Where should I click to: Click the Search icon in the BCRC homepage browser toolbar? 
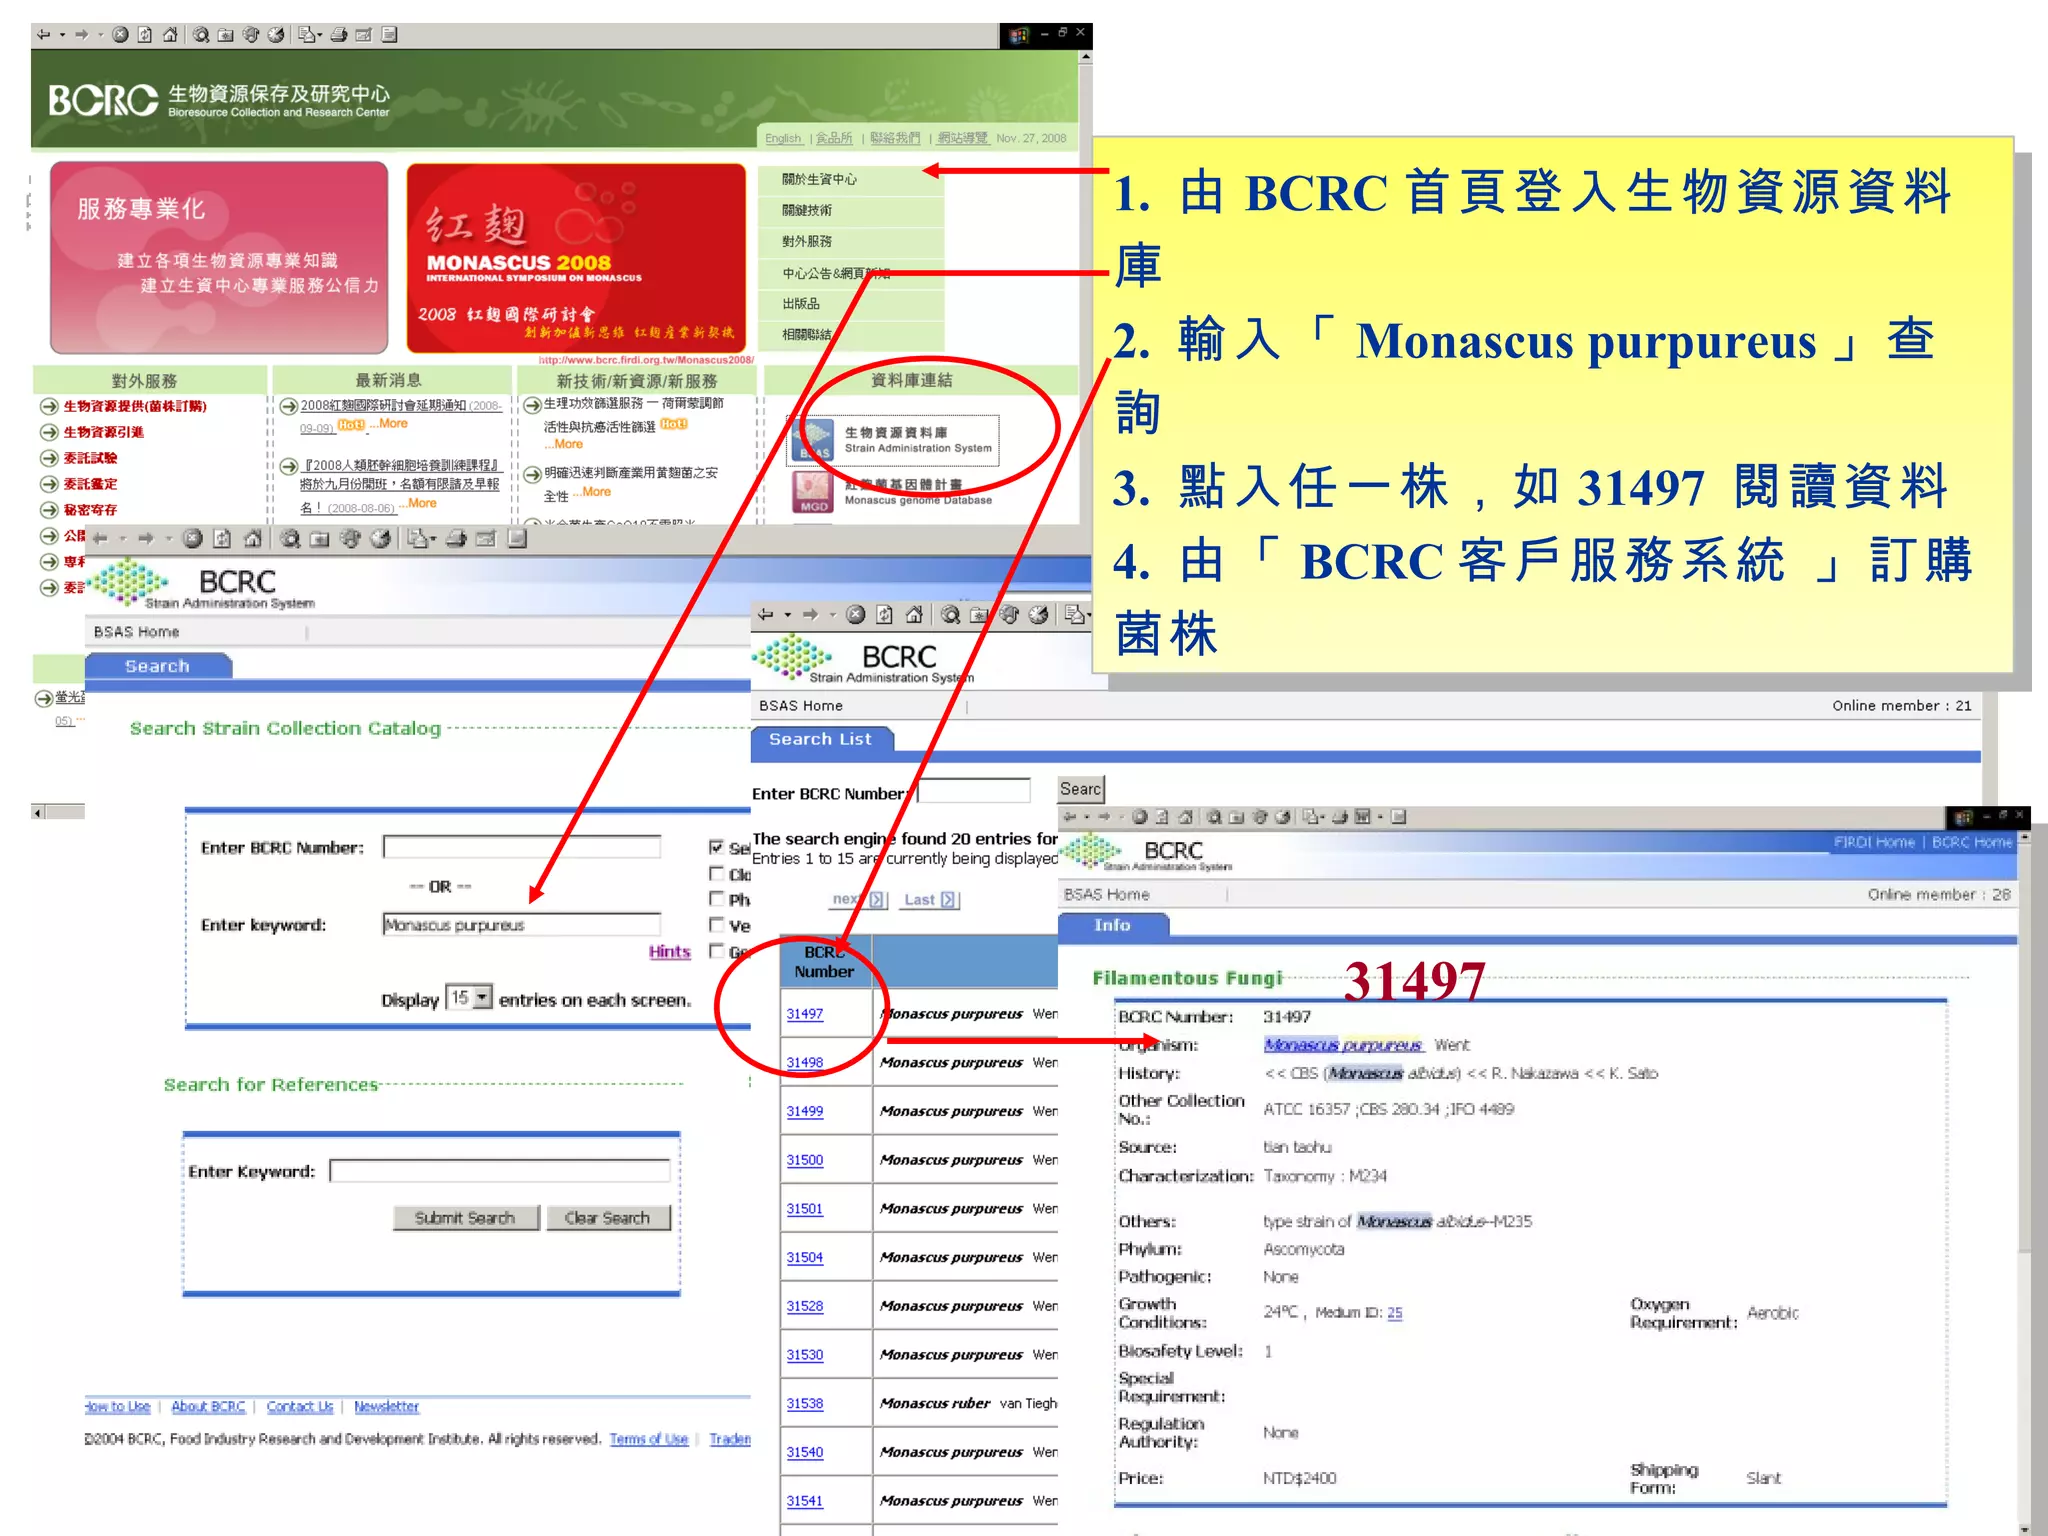(x=201, y=35)
